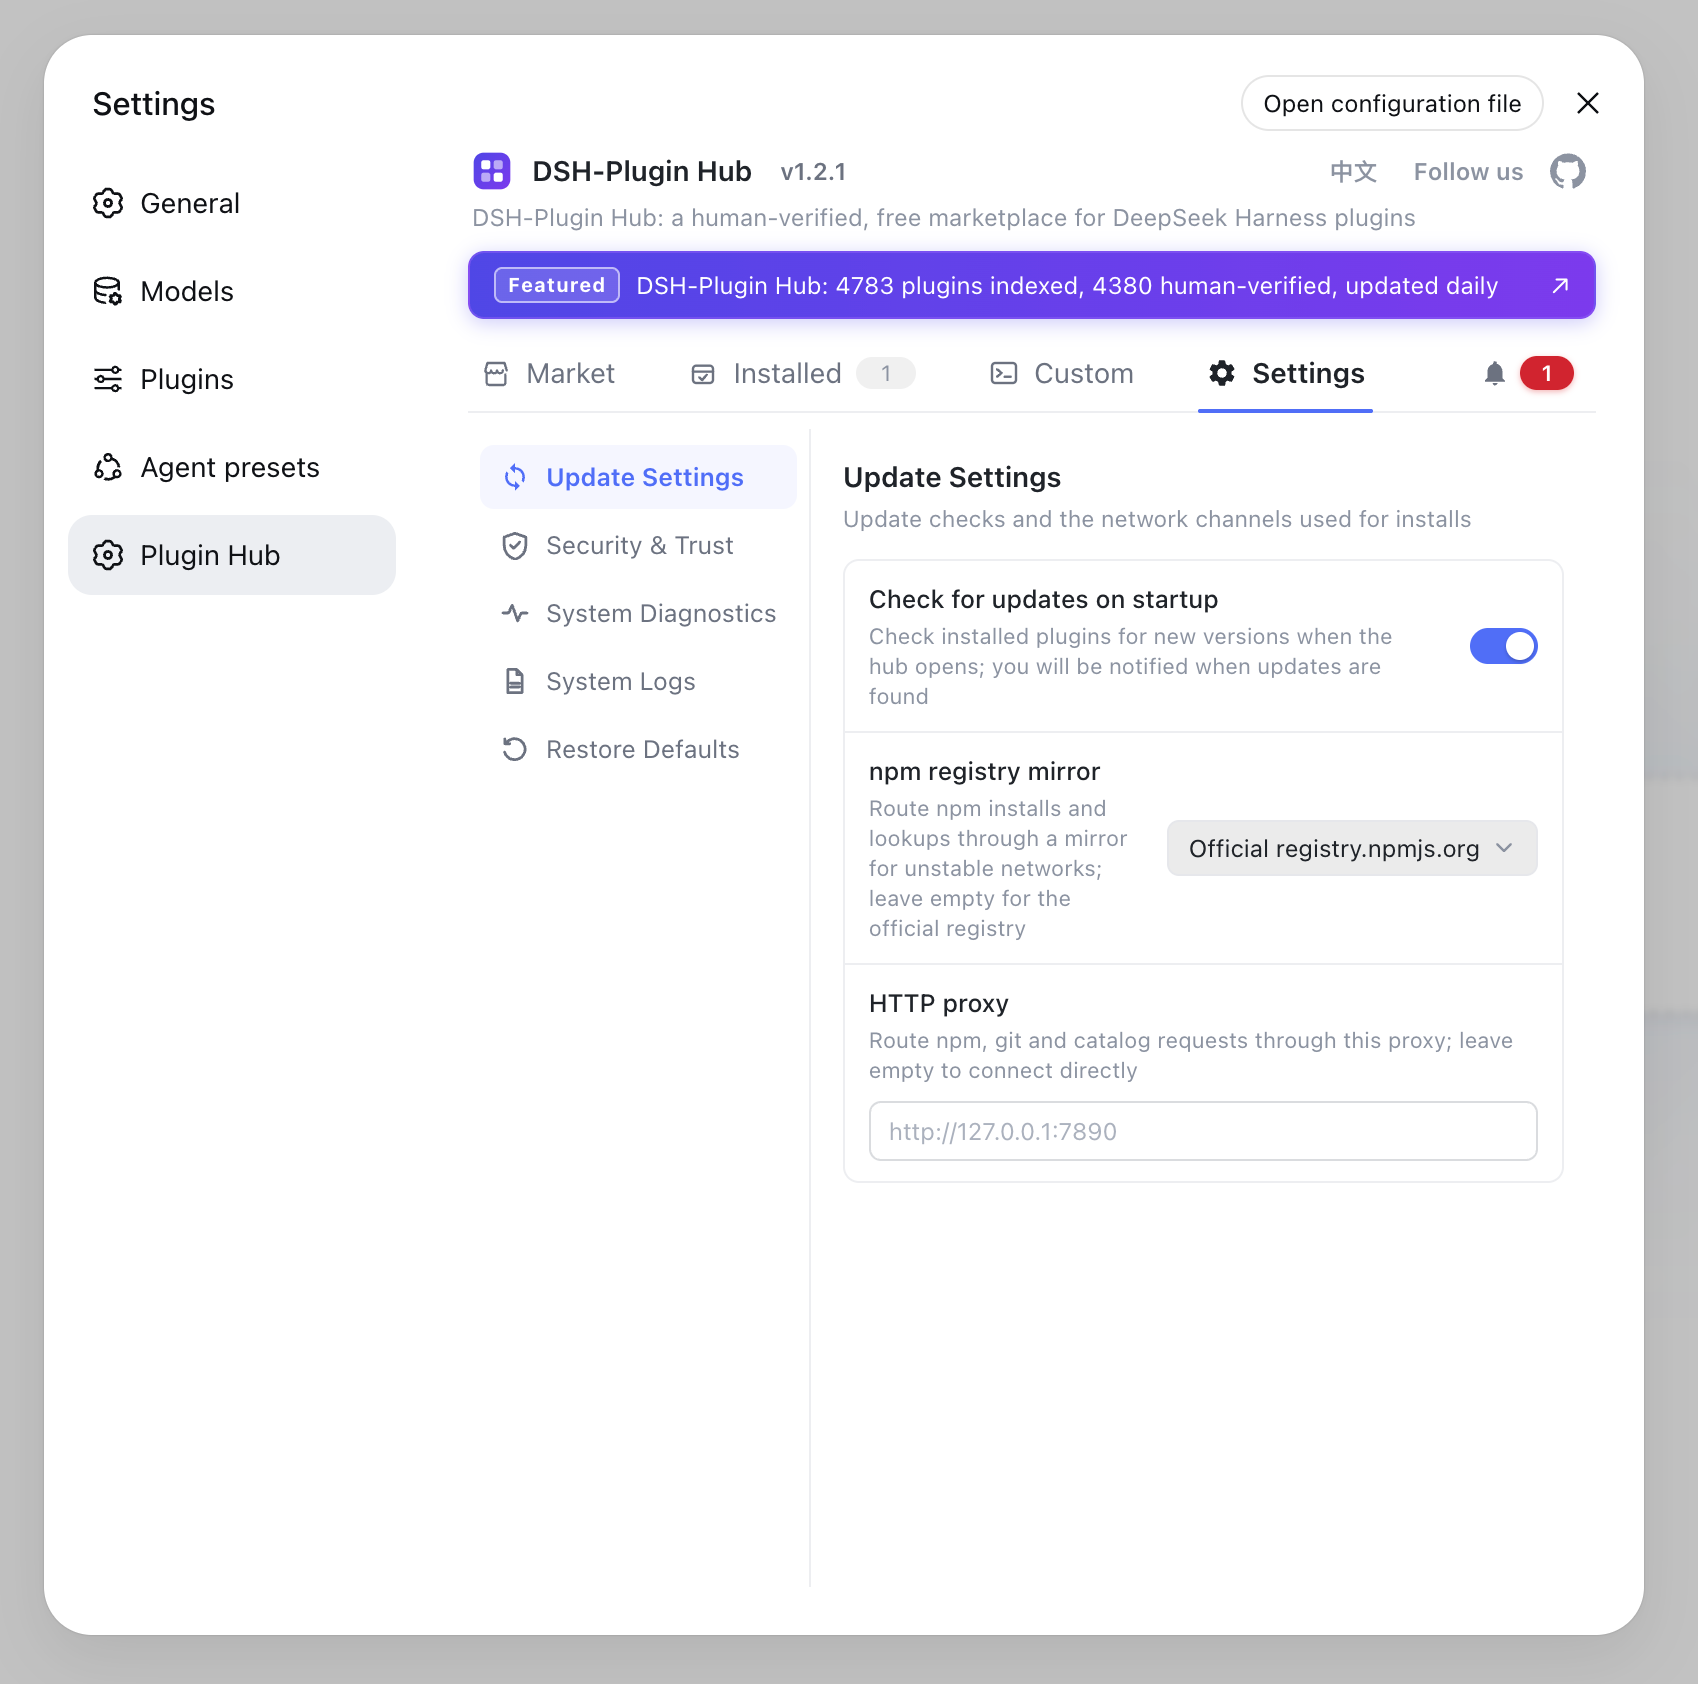Click the System Logs document icon

[515, 681]
